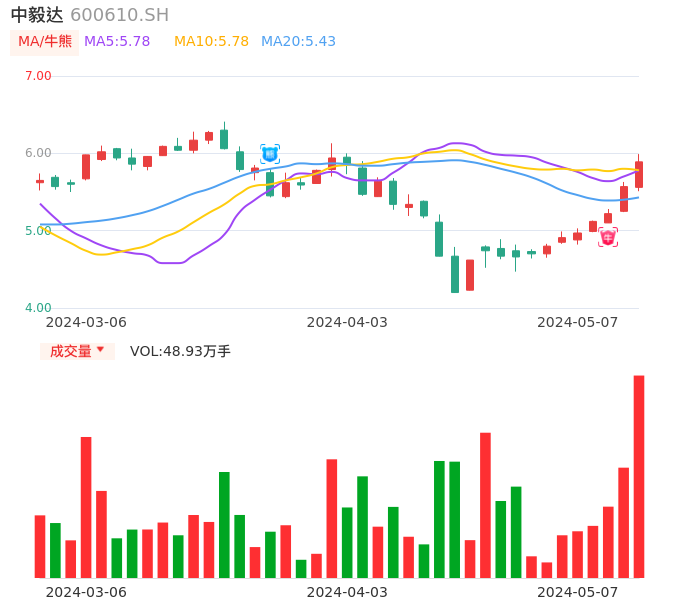Click the 4.00 price axis label
Screen dimensions: 686x606
(x=38, y=308)
